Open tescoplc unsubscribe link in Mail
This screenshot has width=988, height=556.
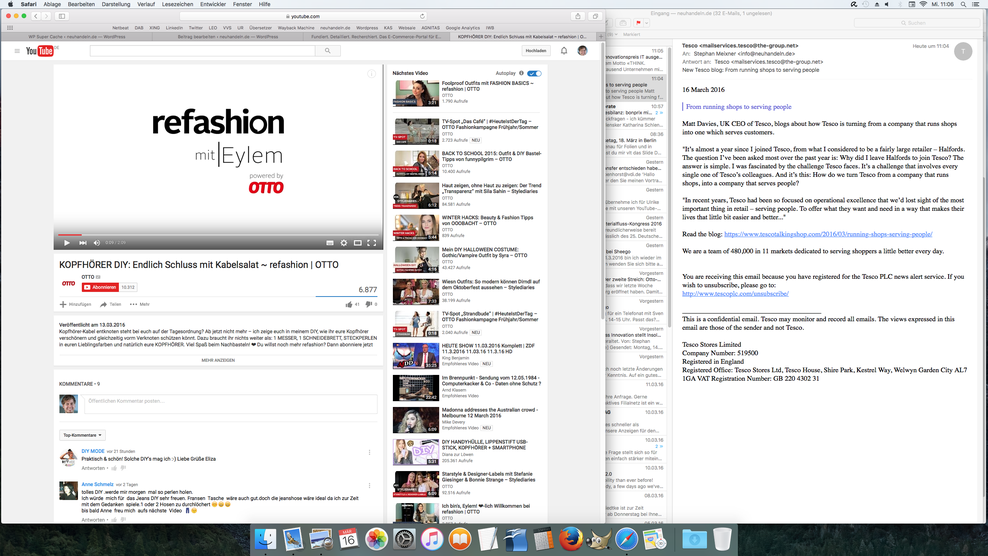click(x=735, y=294)
